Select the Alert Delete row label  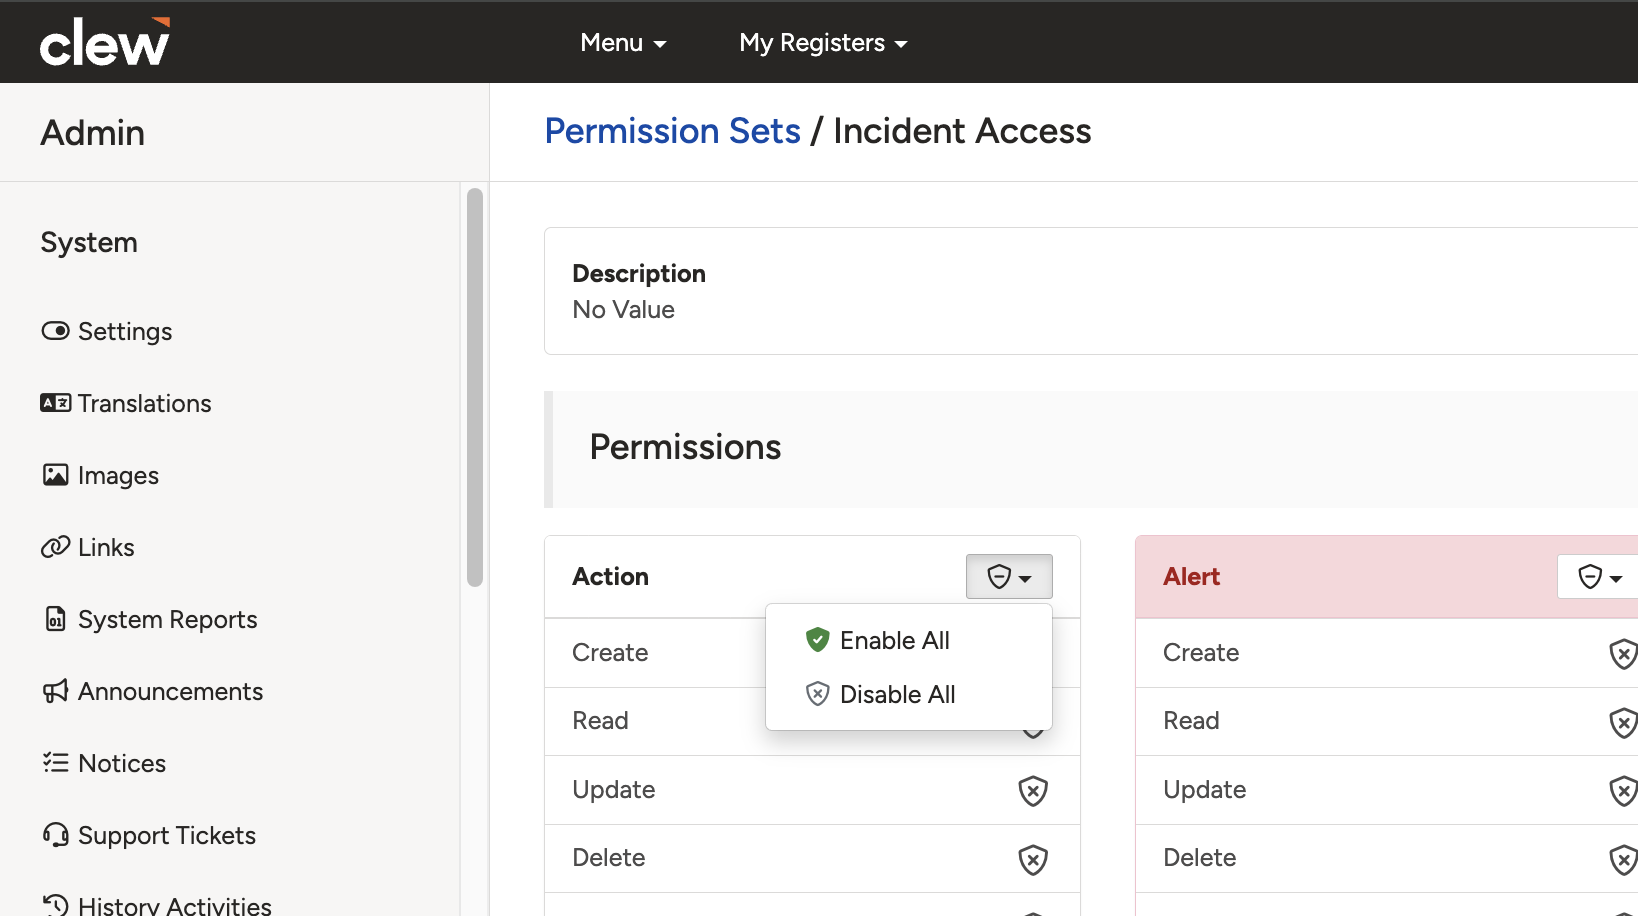pos(1199,858)
